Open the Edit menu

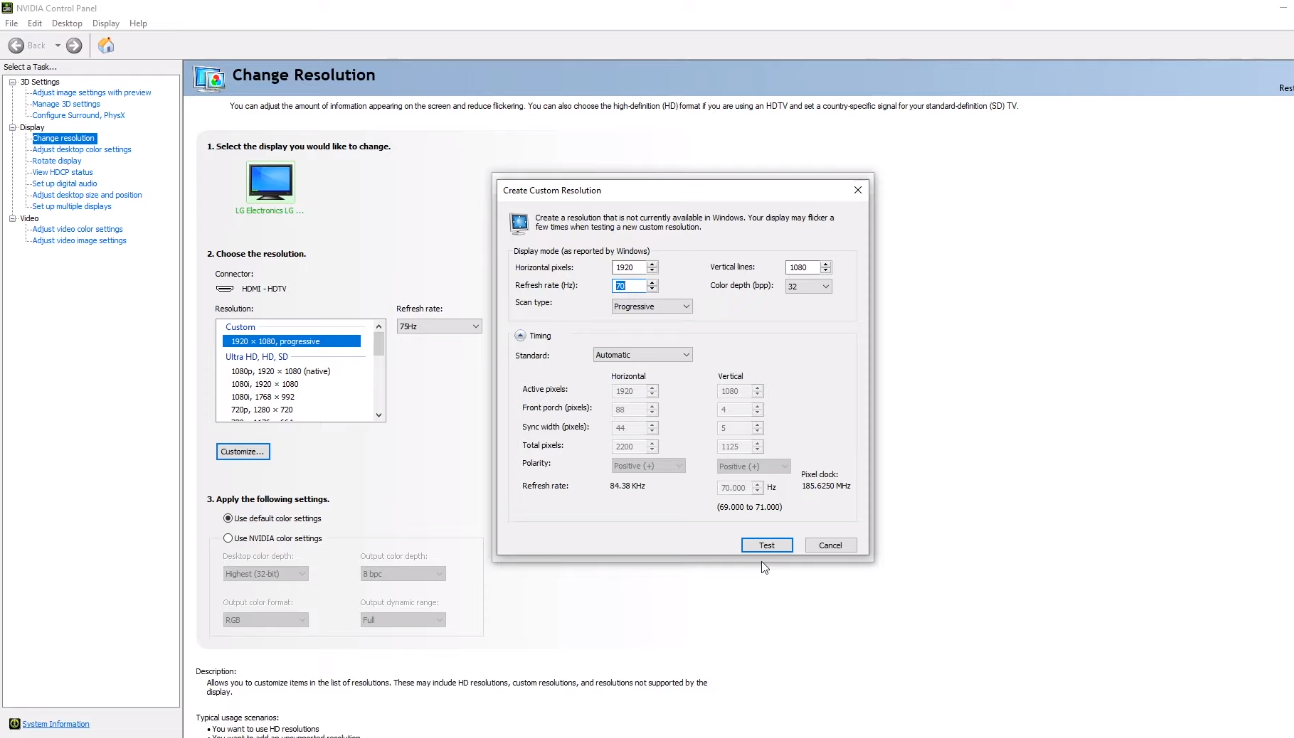point(35,23)
